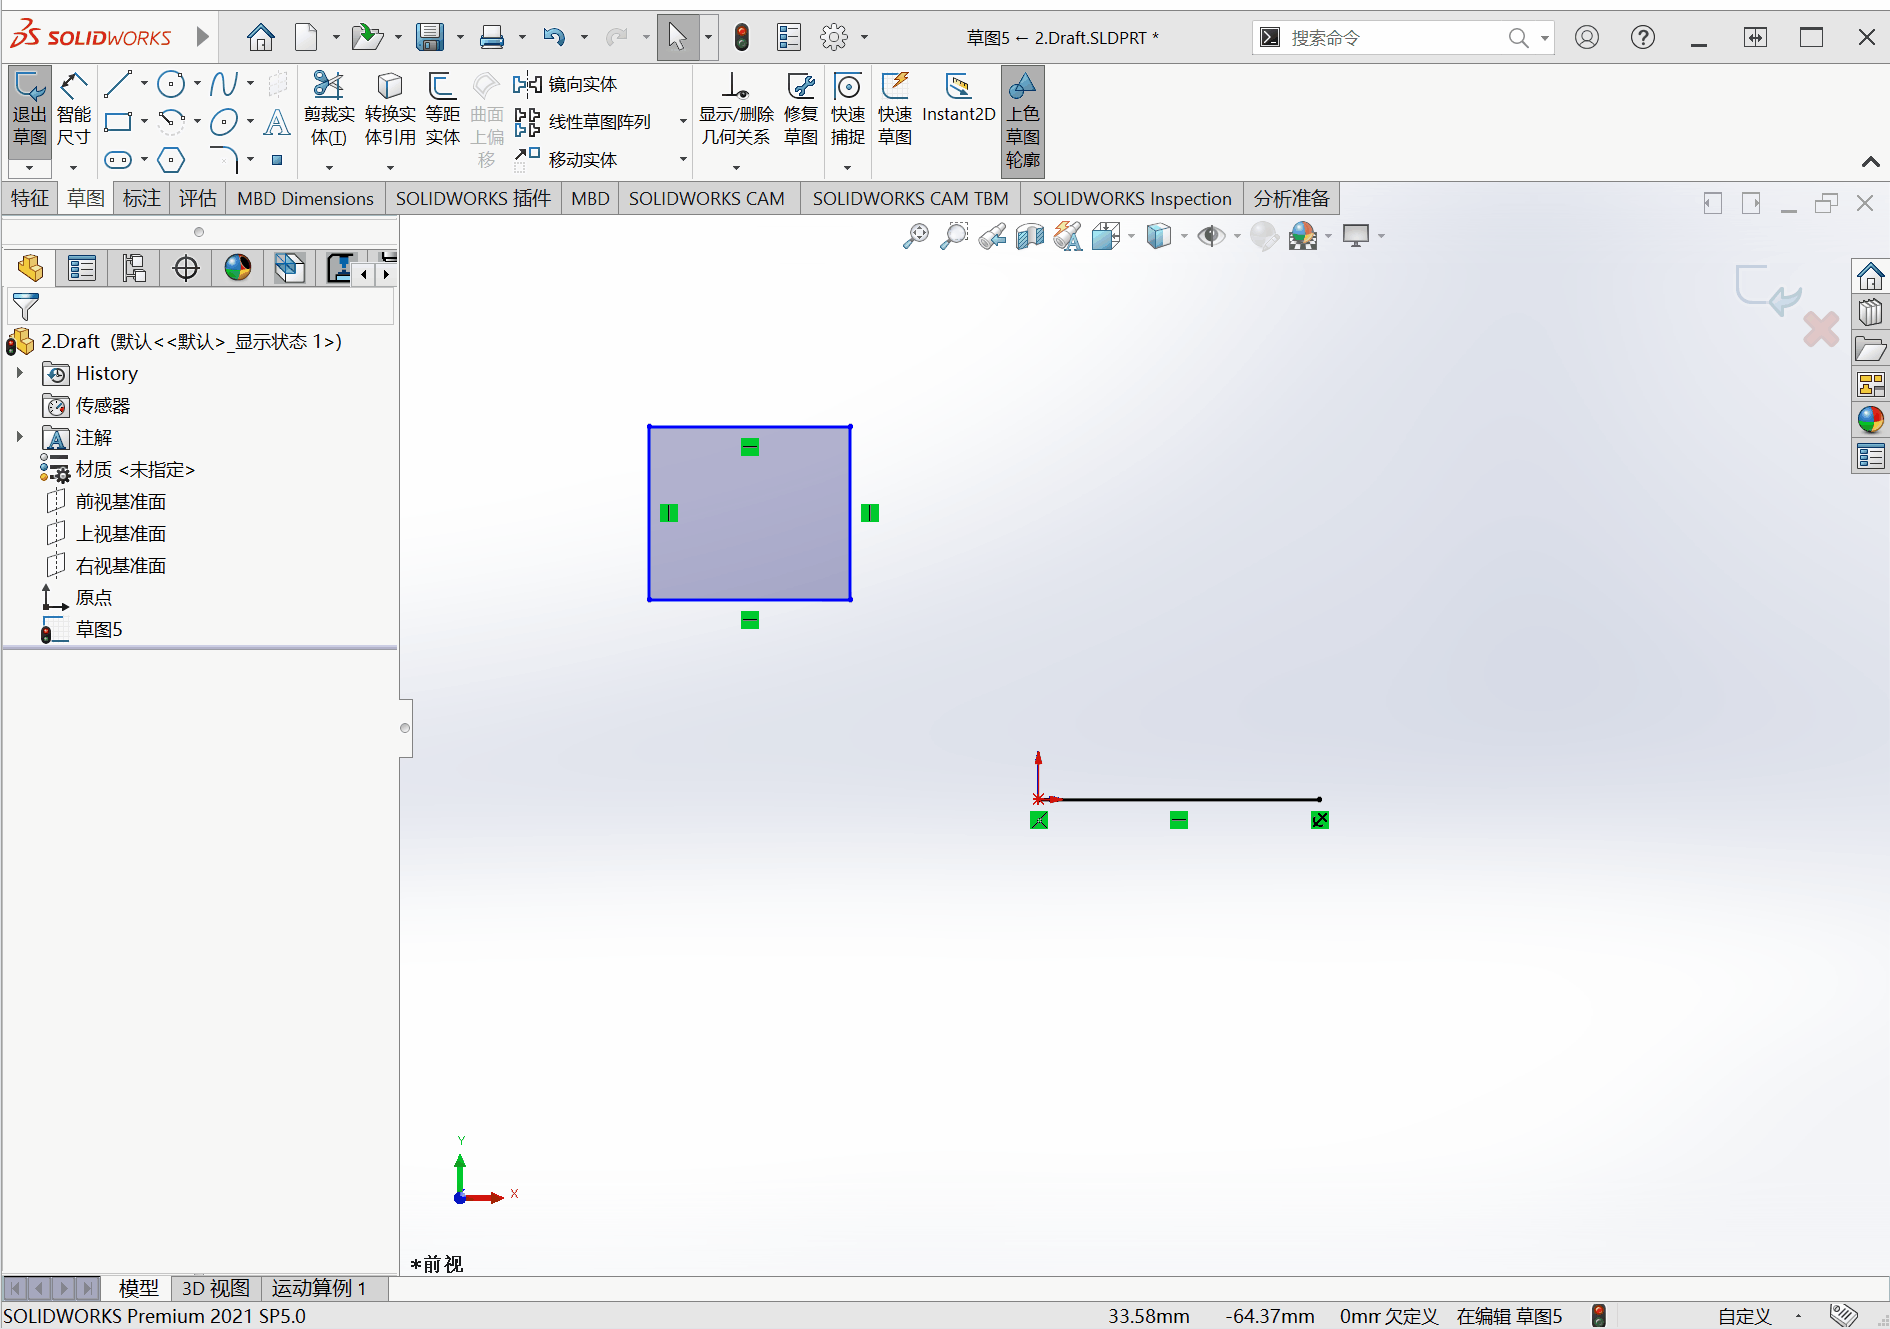Click the Exit Sketch (退出草图) icon
Viewport: 1890px width, 1329px height.
point(29,108)
